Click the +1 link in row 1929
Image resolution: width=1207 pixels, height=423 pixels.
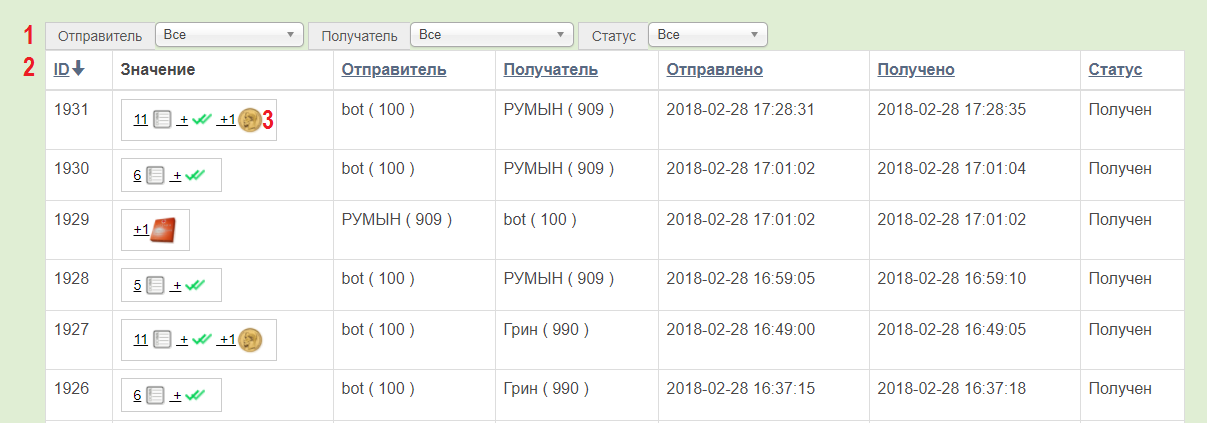pos(141,230)
